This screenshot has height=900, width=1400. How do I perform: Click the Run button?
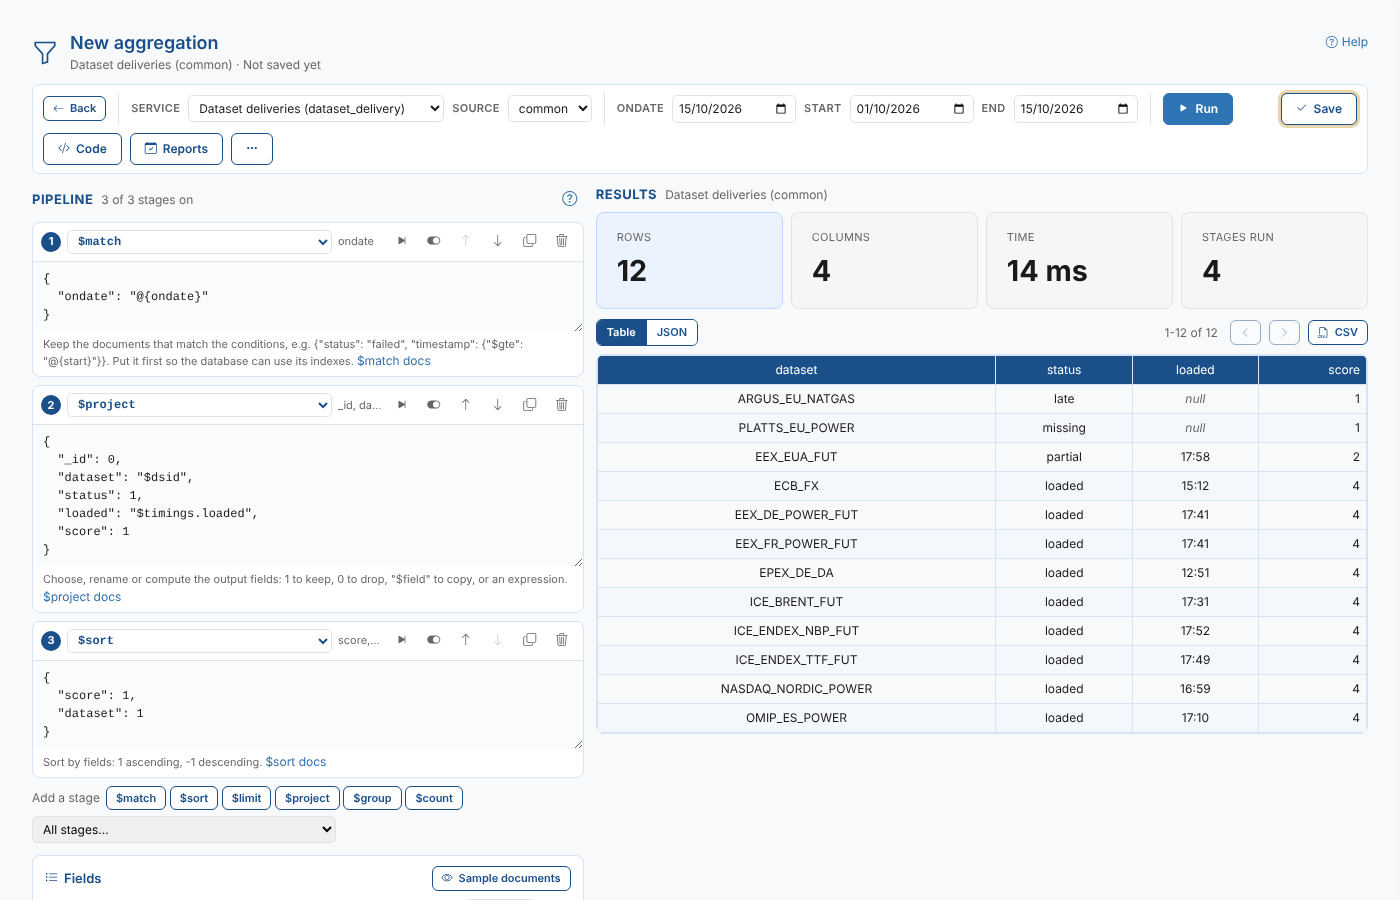click(x=1198, y=109)
